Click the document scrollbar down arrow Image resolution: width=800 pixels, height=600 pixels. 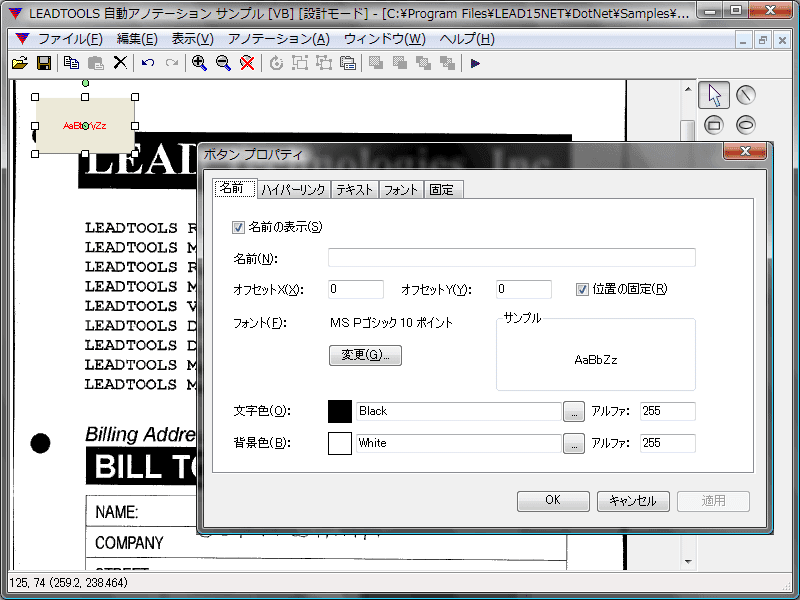pyautogui.click(x=688, y=562)
